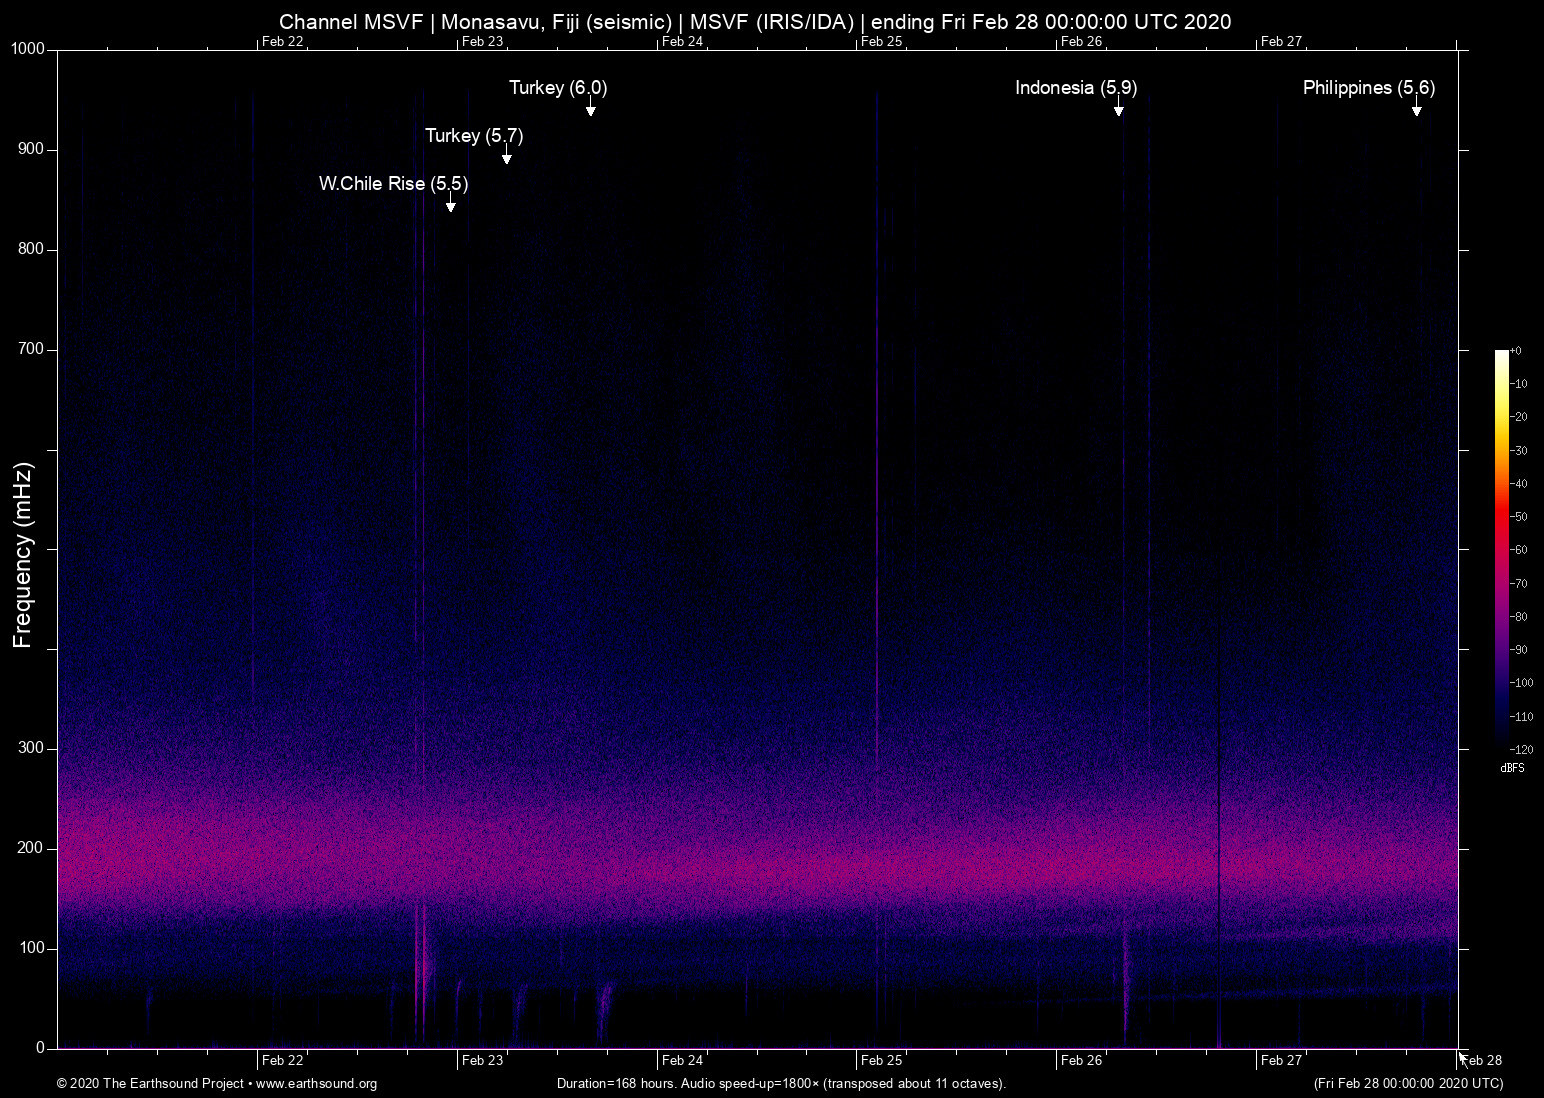Click the Duration=168 hours footer text

(x=781, y=1084)
